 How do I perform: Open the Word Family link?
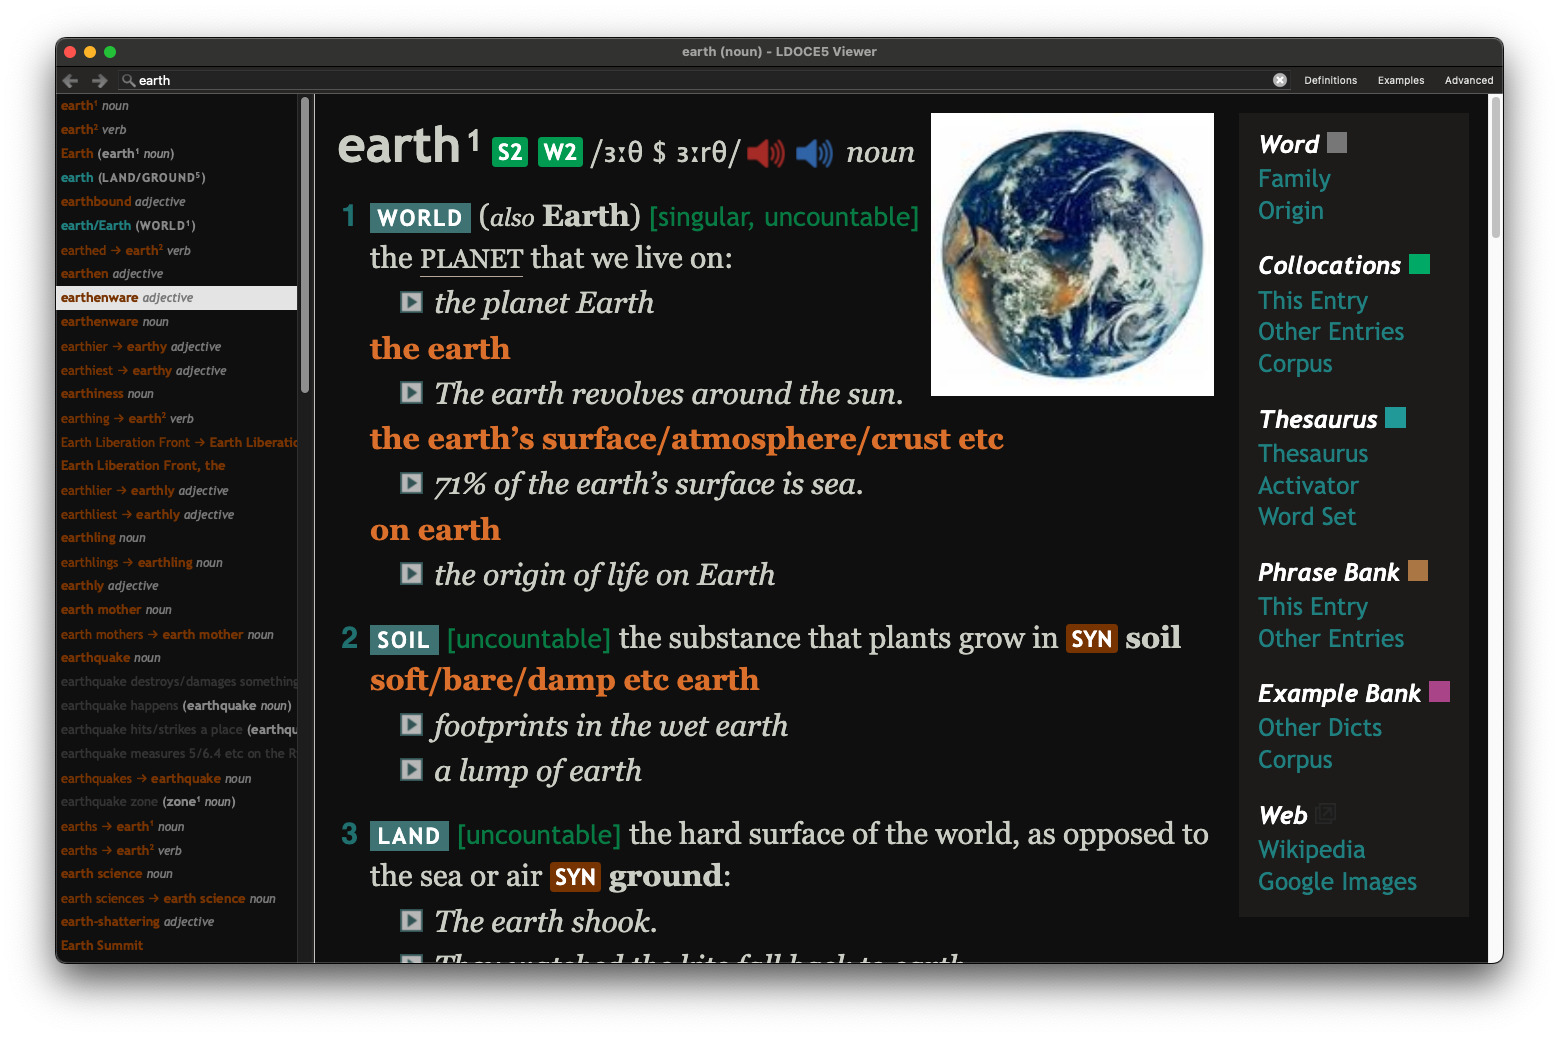point(1294,179)
